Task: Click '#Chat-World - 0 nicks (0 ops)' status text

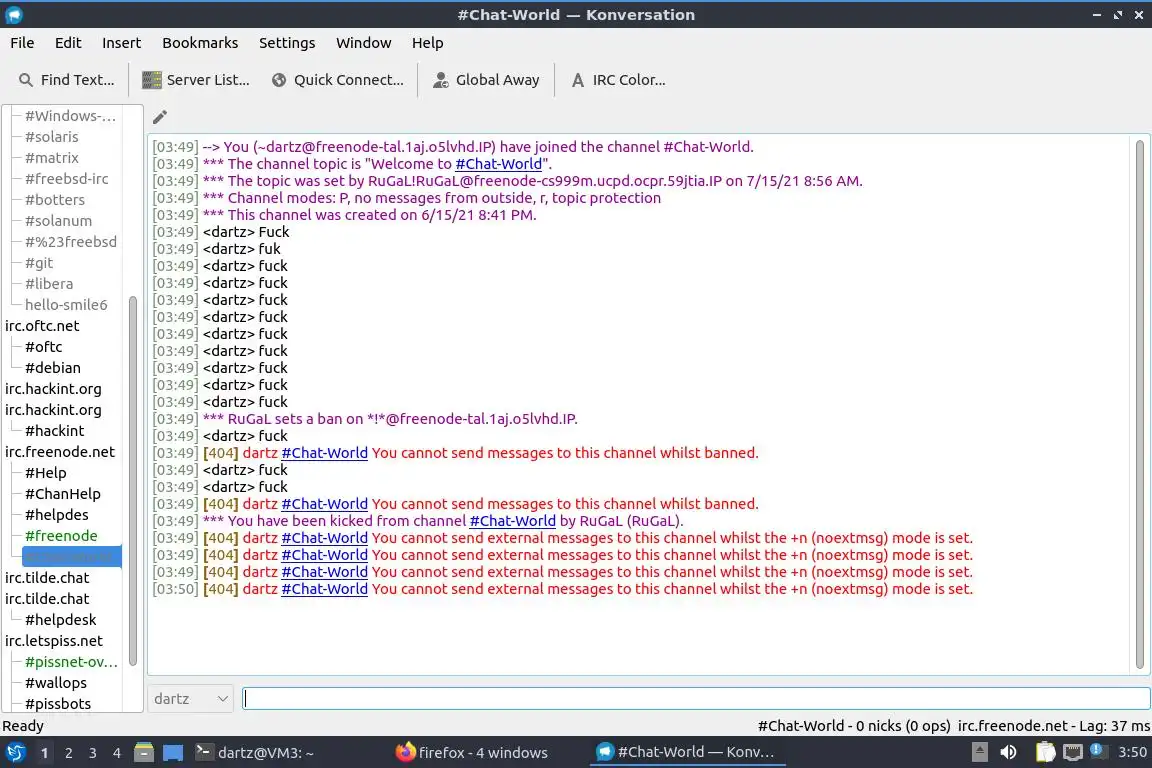Action: point(854,726)
